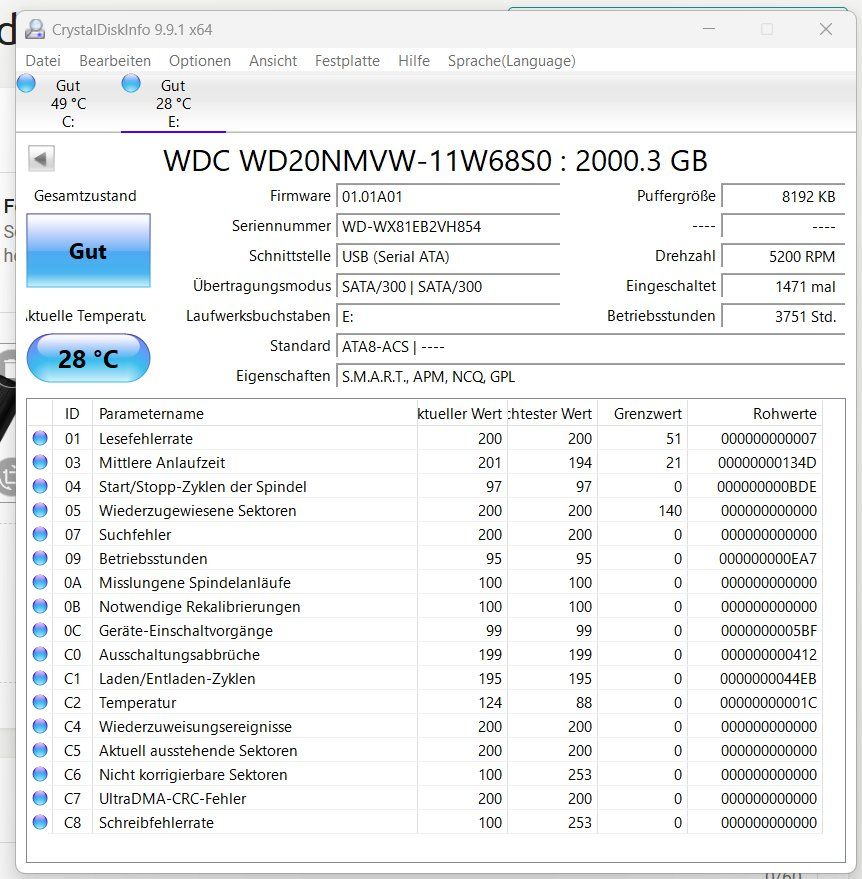Viewport: 862px width, 879px height.
Task: Click status orb for Misslungene Spindelanläufe
Action: click(x=40, y=582)
